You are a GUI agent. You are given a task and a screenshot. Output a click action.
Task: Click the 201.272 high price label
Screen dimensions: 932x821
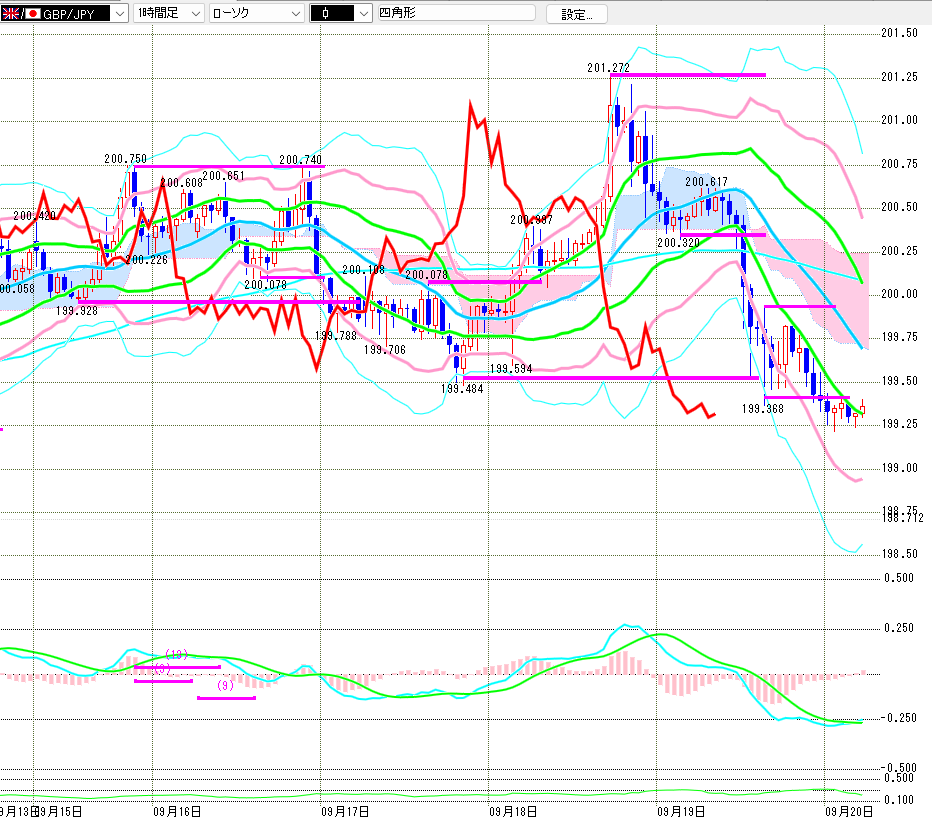pyautogui.click(x=609, y=68)
